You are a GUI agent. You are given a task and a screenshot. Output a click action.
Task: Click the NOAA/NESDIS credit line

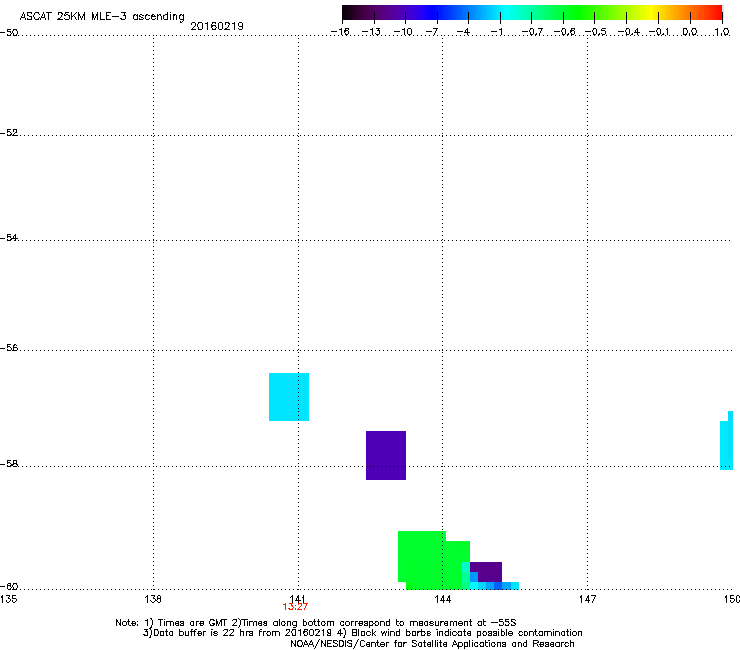click(x=432, y=643)
